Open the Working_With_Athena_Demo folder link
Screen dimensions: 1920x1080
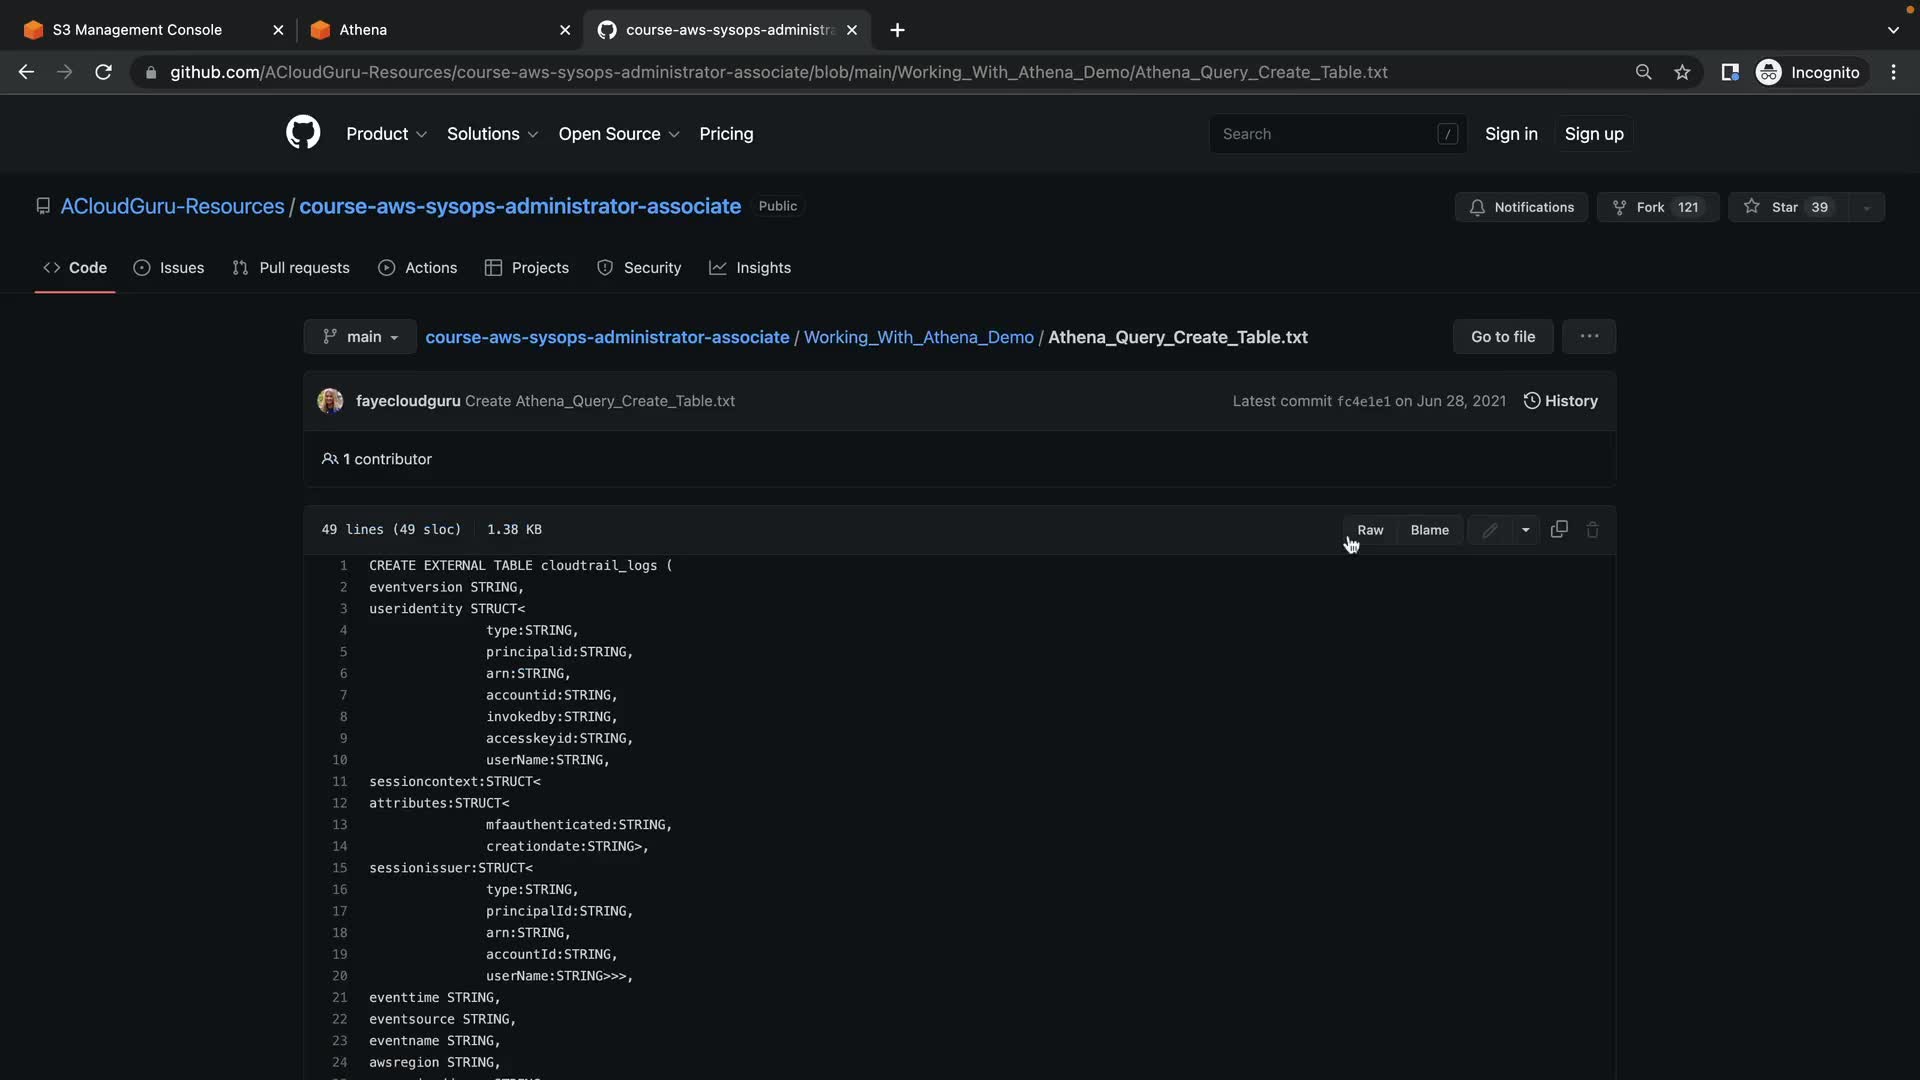[918, 337]
